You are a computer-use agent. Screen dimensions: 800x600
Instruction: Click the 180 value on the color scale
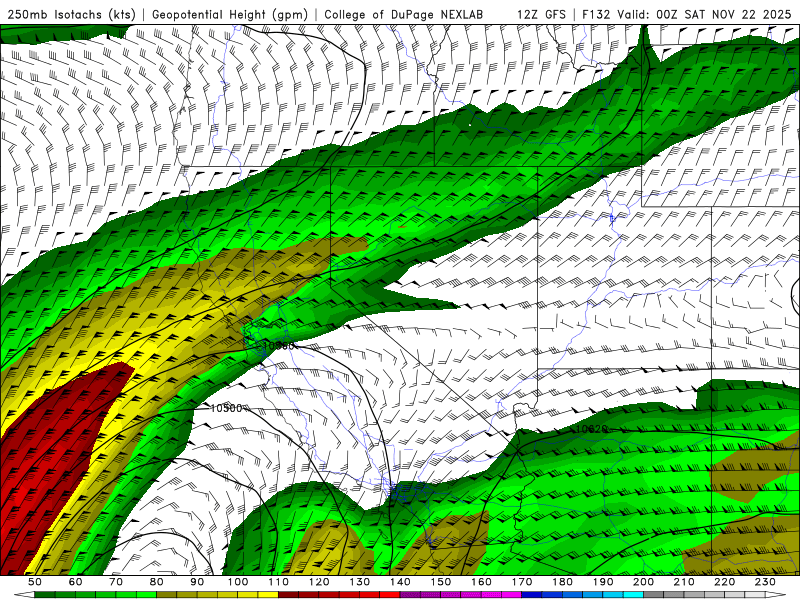pos(562,582)
